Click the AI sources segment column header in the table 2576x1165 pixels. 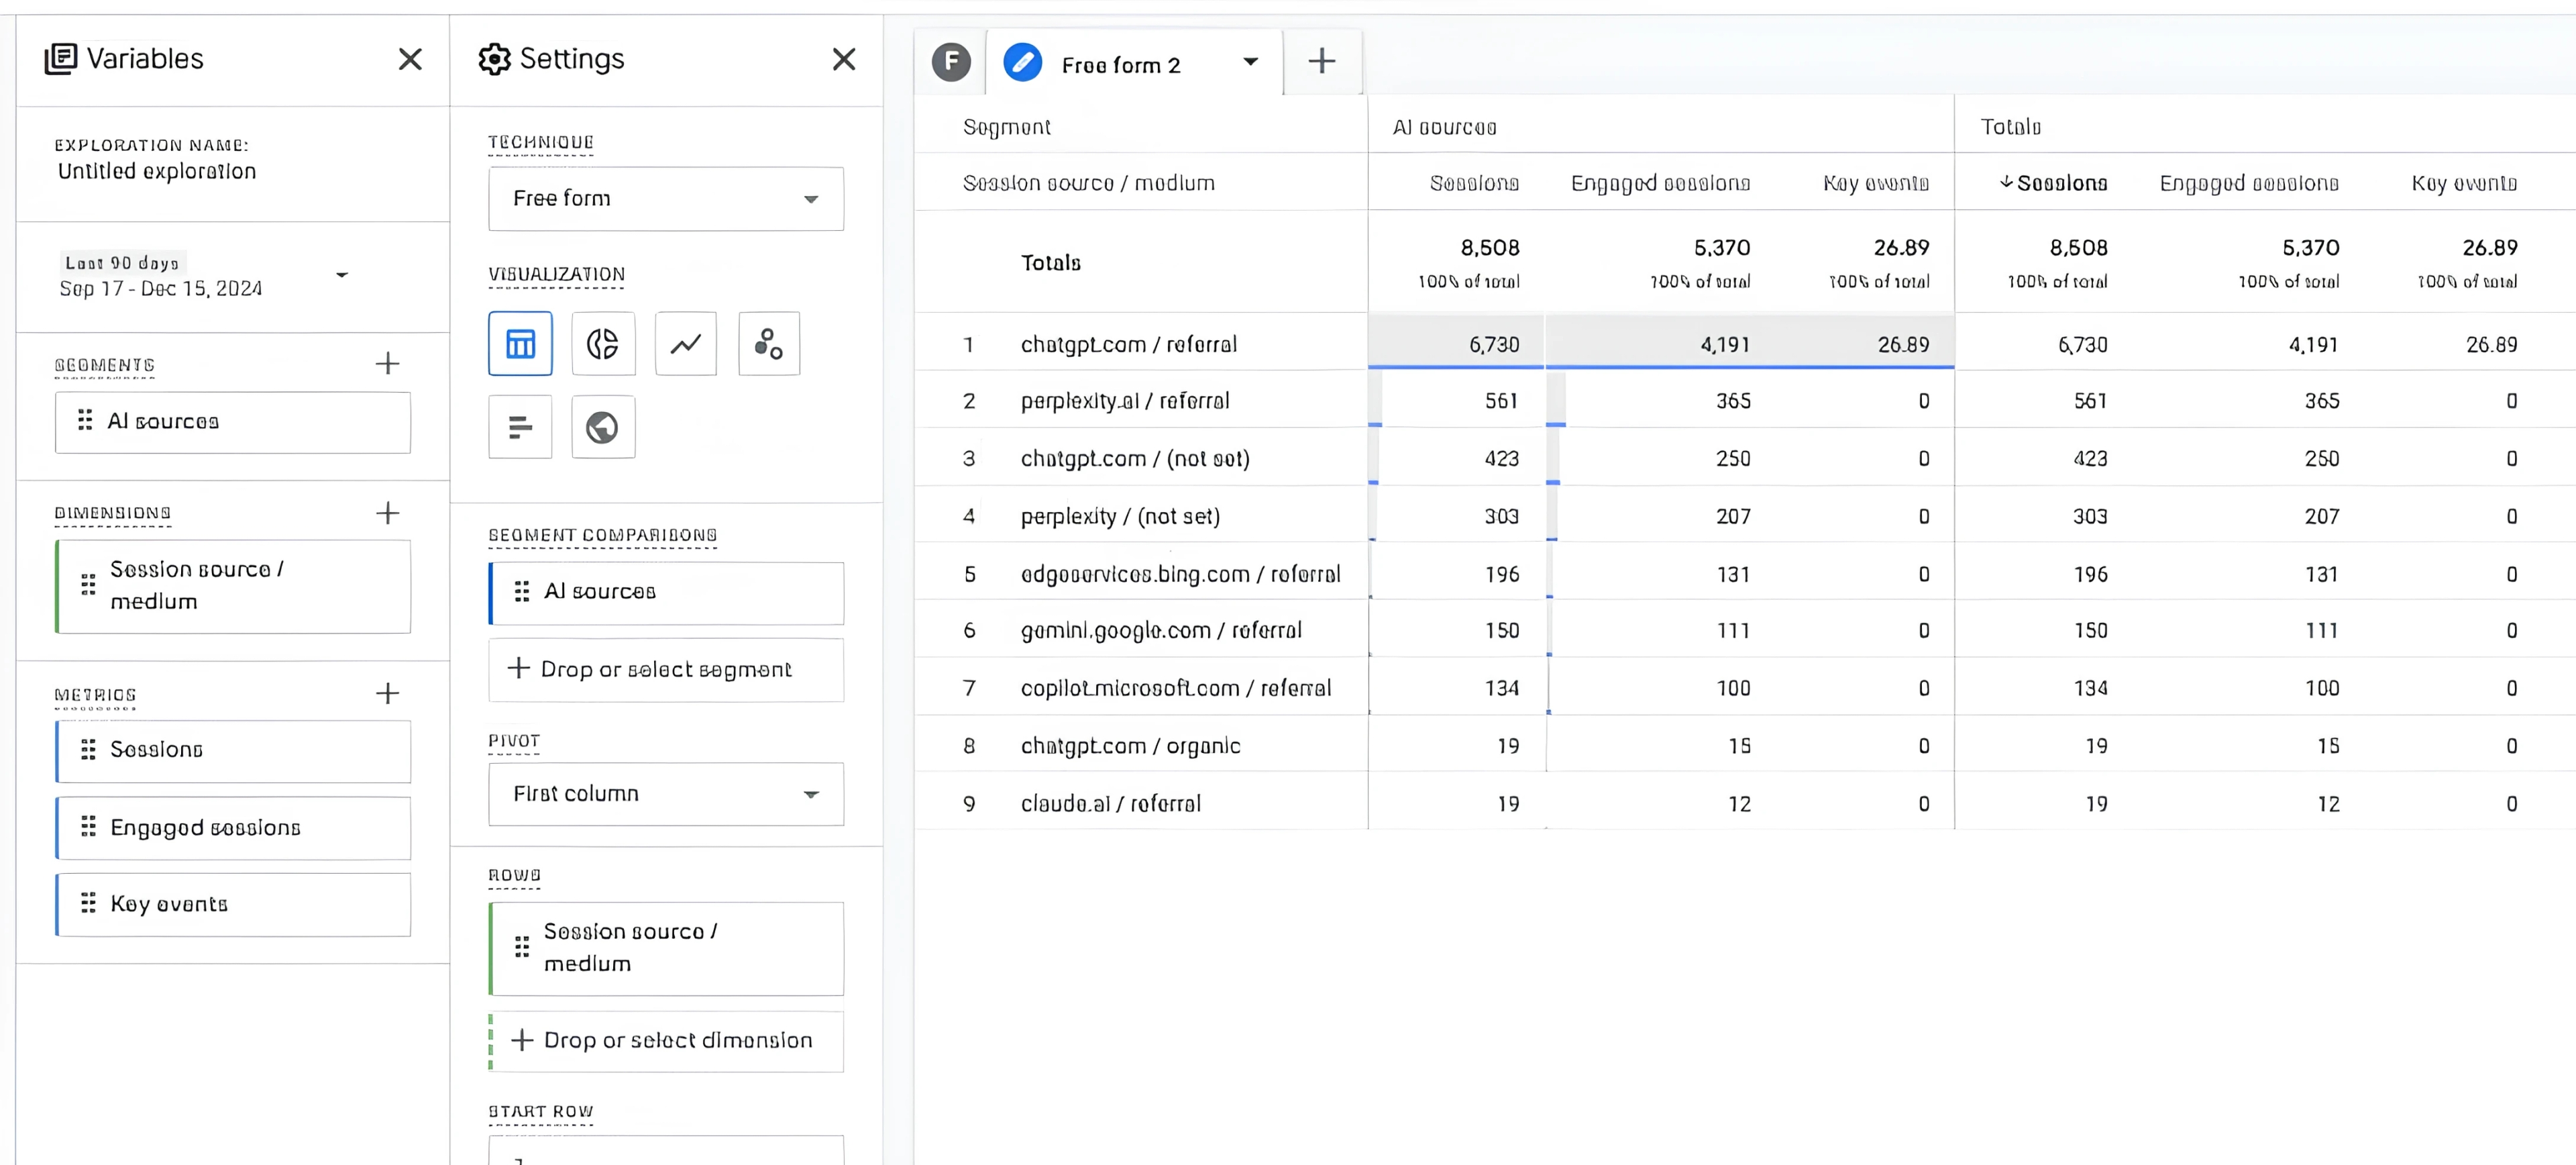[x=1444, y=127]
